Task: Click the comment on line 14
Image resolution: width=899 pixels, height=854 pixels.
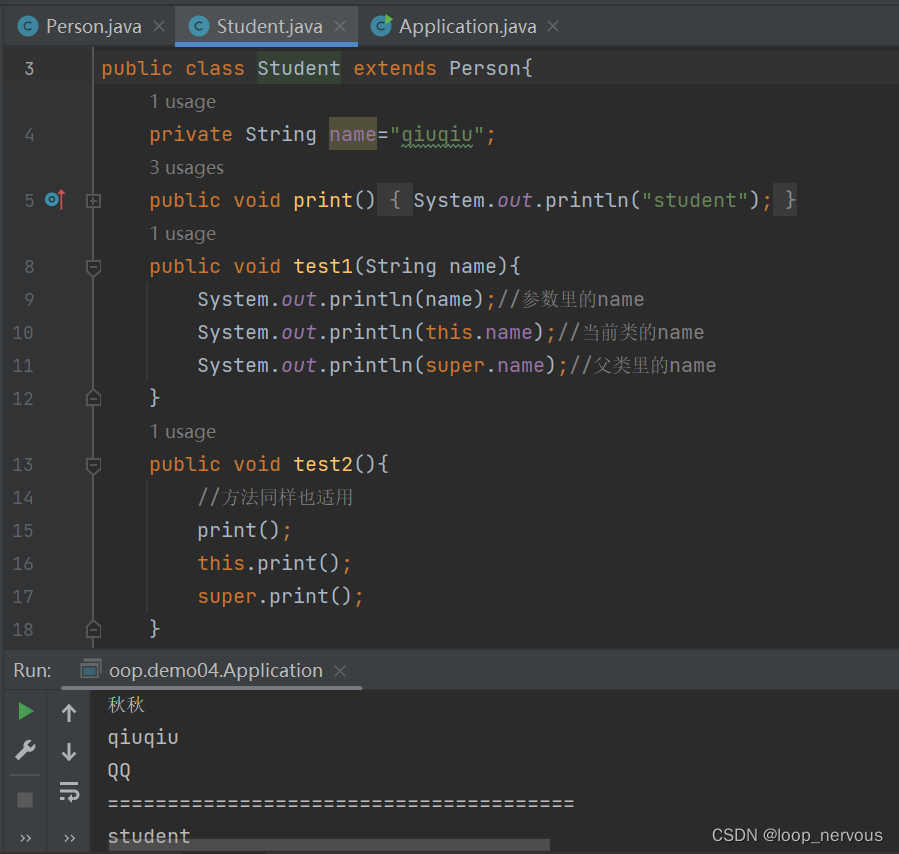Action: pyautogui.click(x=275, y=497)
